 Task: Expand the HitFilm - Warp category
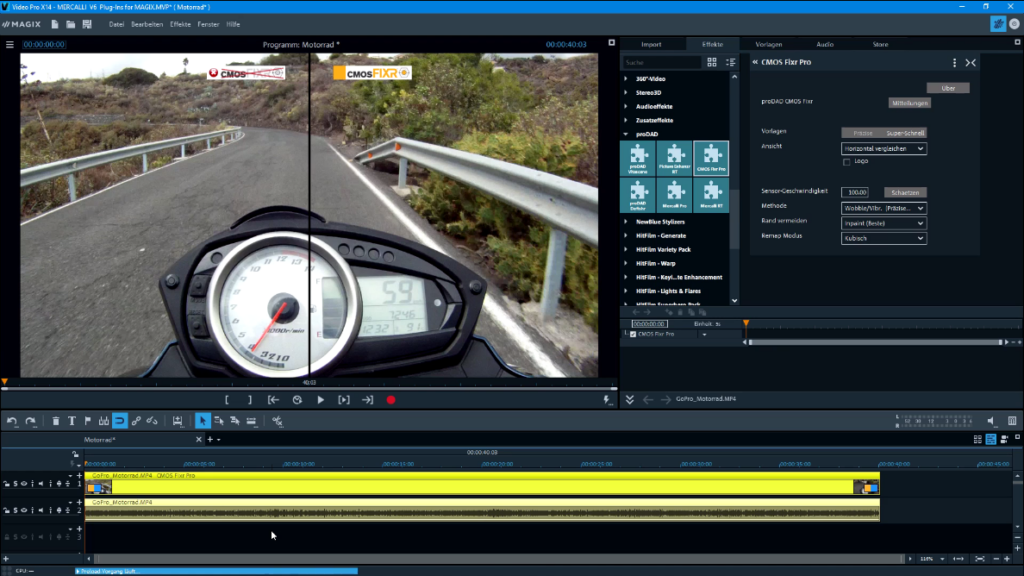pyautogui.click(x=626, y=263)
